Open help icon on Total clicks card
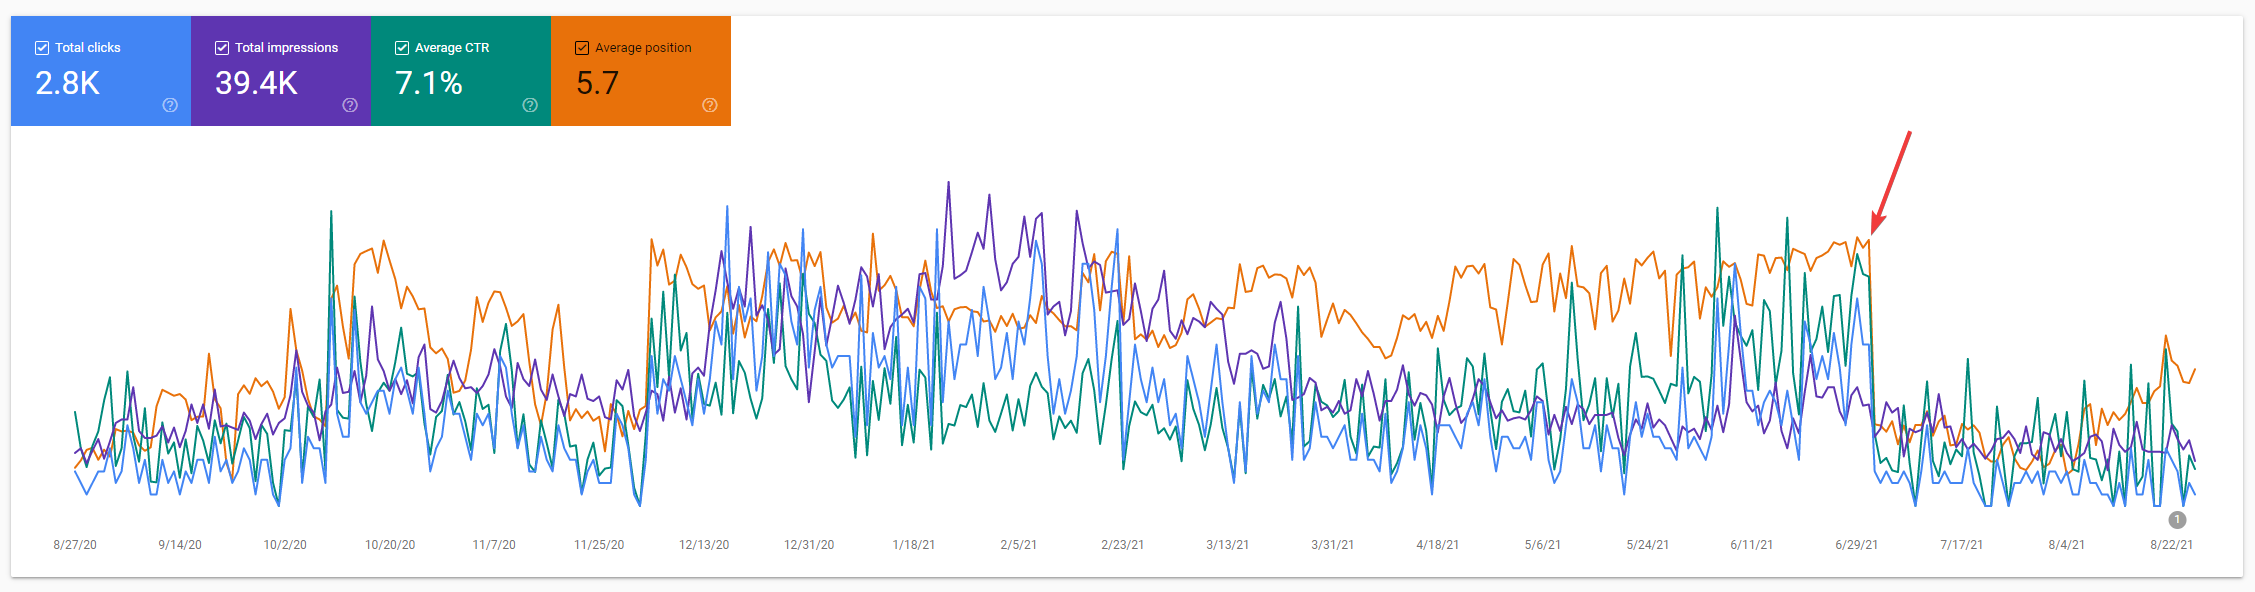Image resolution: width=2255 pixels, height=592 pixels. [x=170, y=105]
